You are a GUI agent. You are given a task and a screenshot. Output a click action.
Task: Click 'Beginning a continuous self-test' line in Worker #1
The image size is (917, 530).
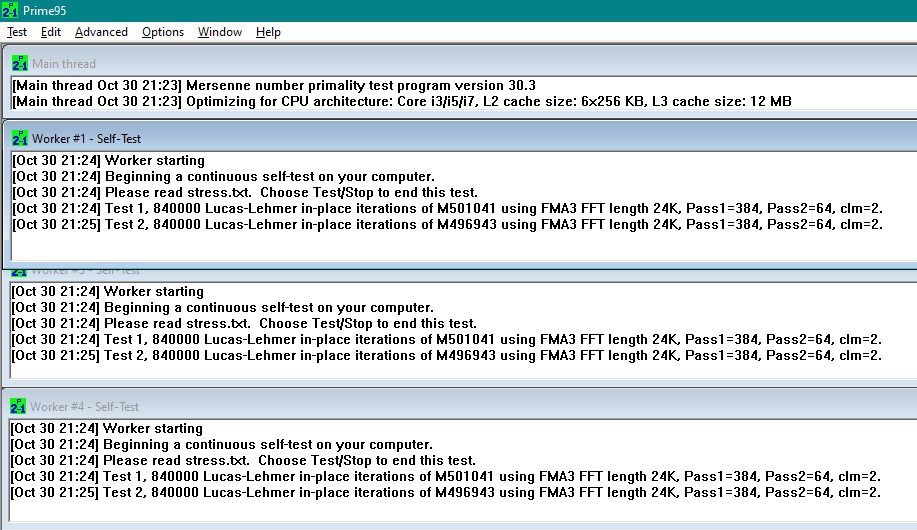pyautogui.click(x=223, y=177)
